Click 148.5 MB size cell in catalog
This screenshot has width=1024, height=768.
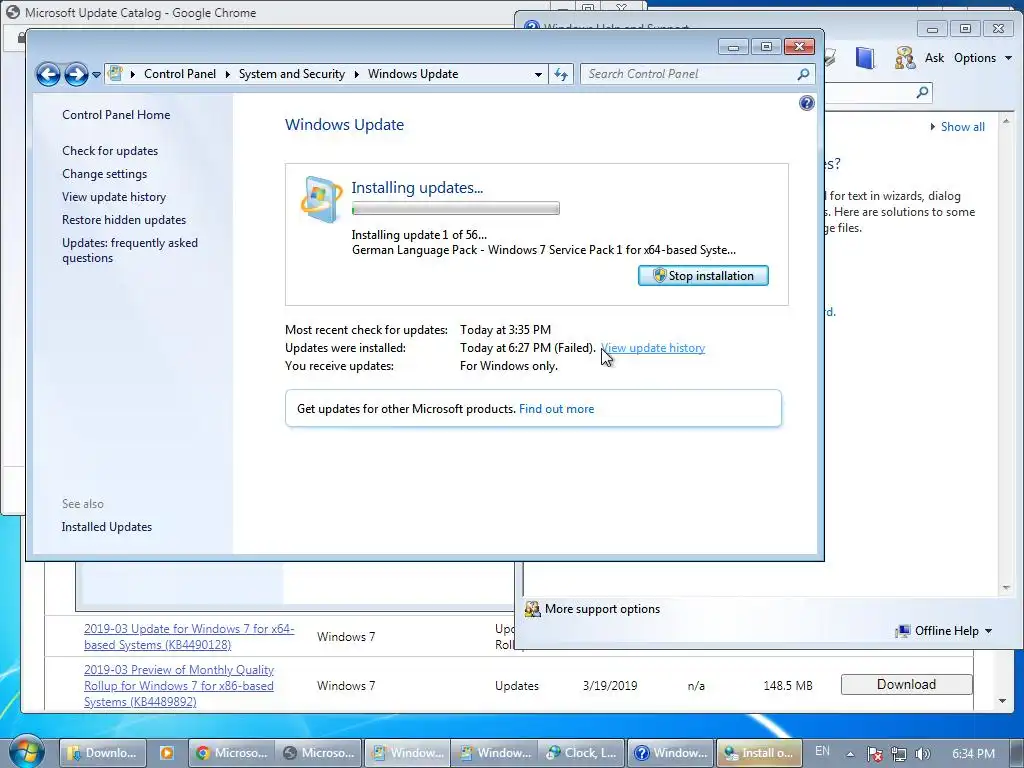pyautogui.click(x=788, y=686)
